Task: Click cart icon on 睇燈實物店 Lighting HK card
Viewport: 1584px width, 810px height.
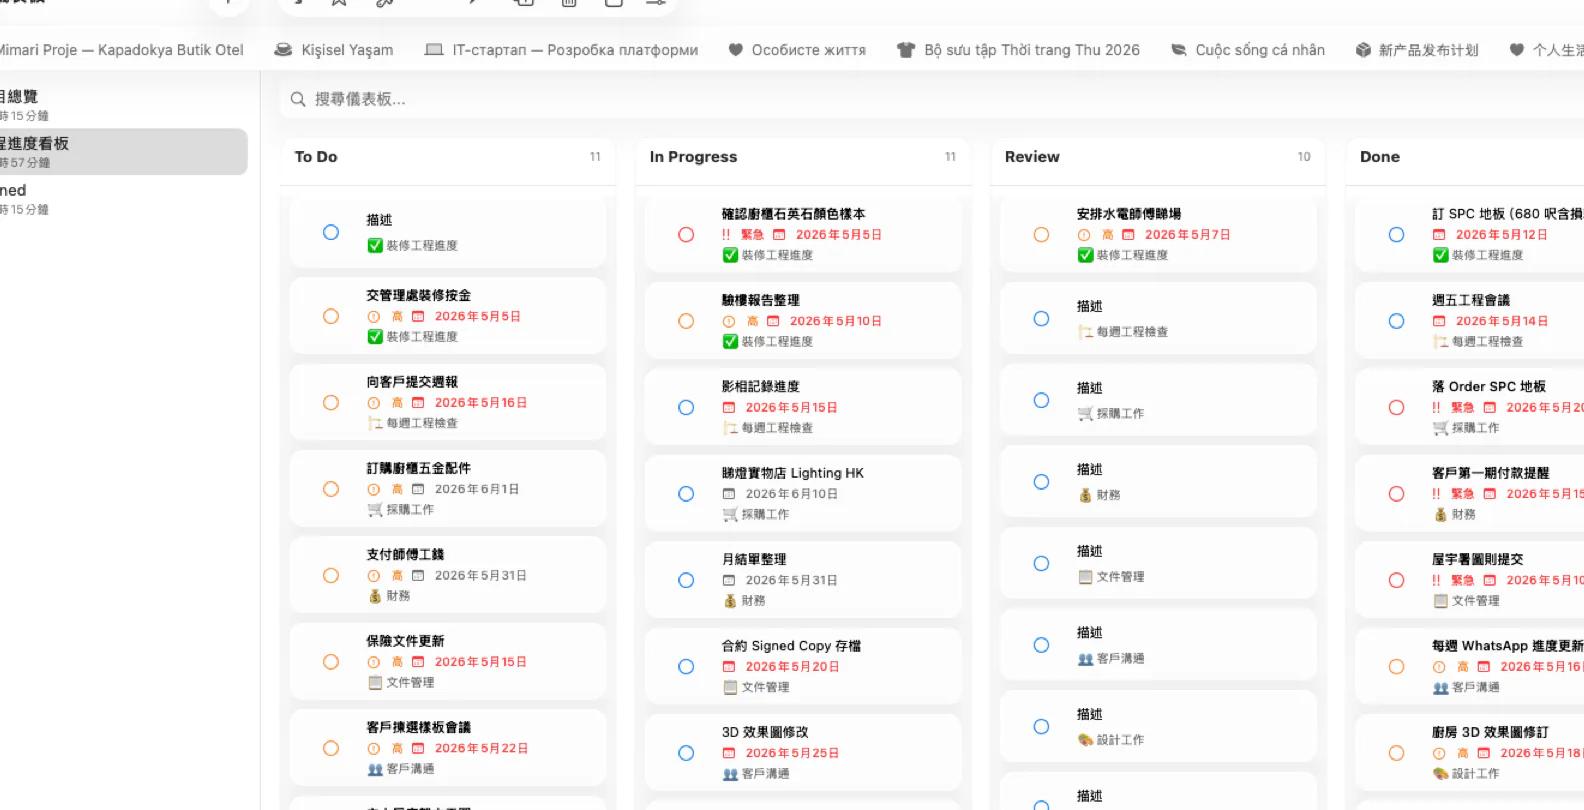Action: pyautogui.click(x=730, y=514)
